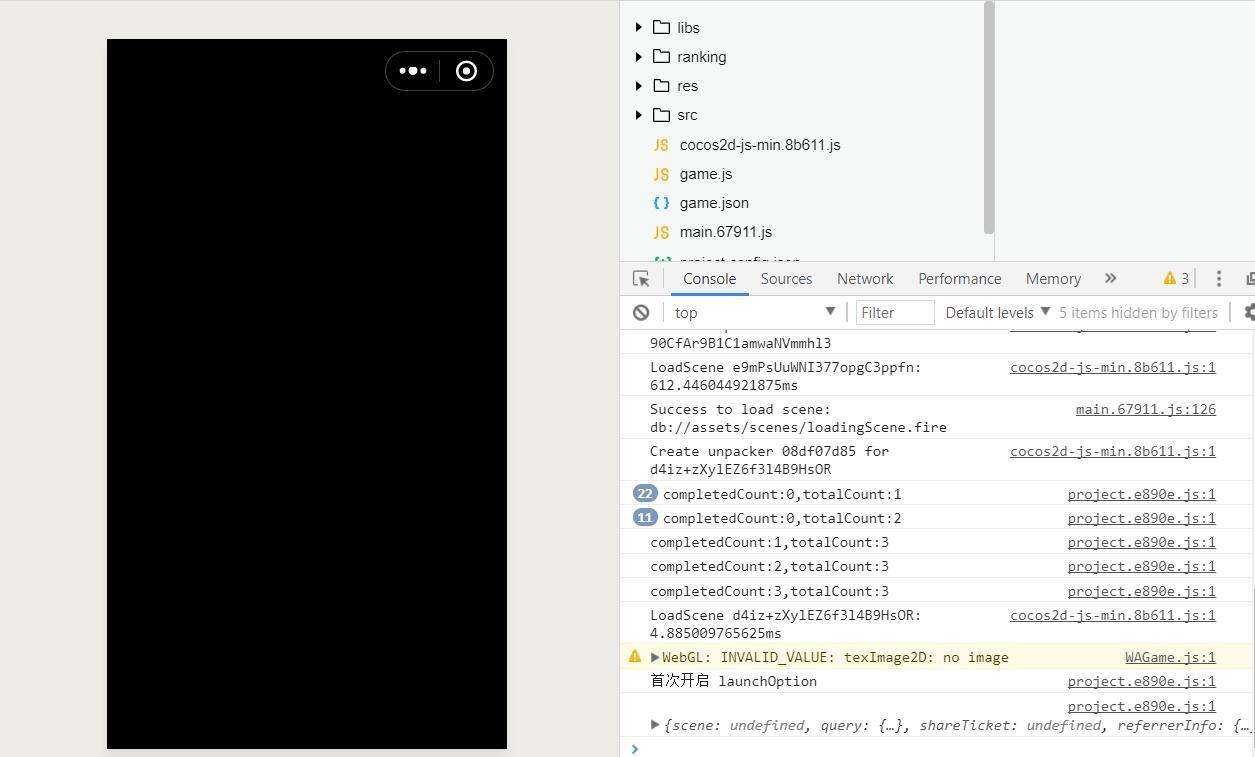Image resolution: width=1255 pixels, height=757 pixels.
Task: Switch to the Performance tab
Action: coord(959,279)
